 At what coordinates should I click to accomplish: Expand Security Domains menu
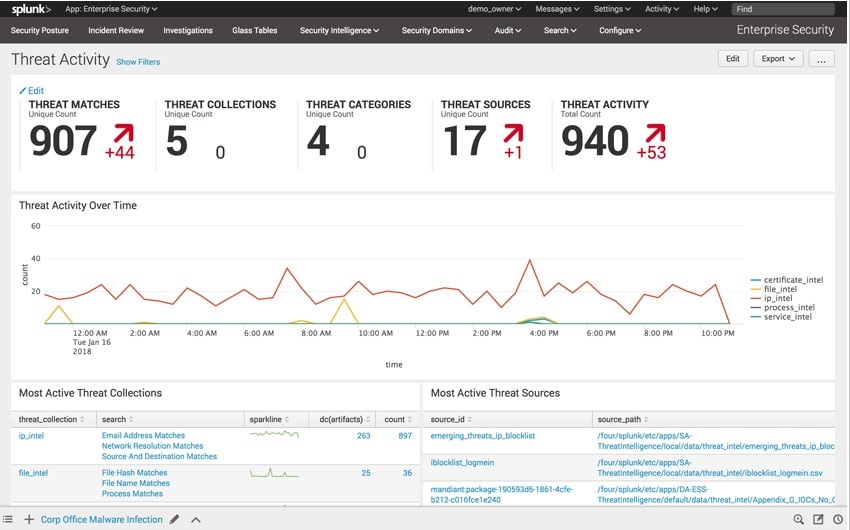pos(437,30)
